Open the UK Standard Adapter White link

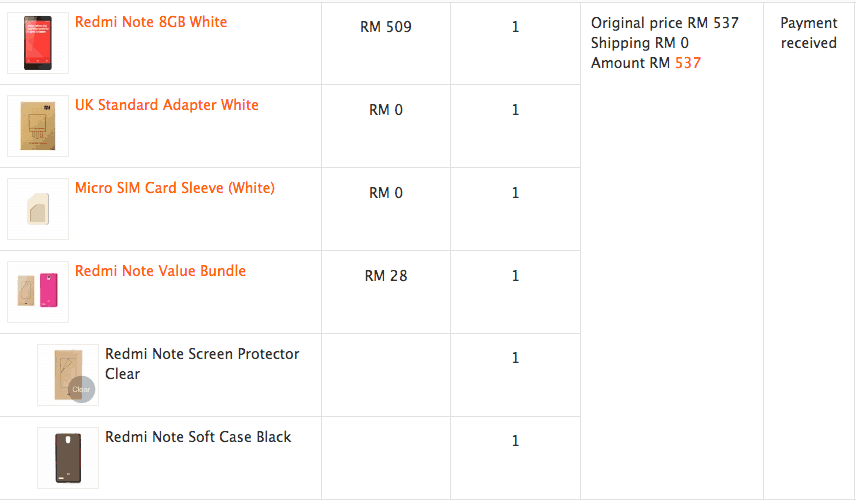point(166,105)
